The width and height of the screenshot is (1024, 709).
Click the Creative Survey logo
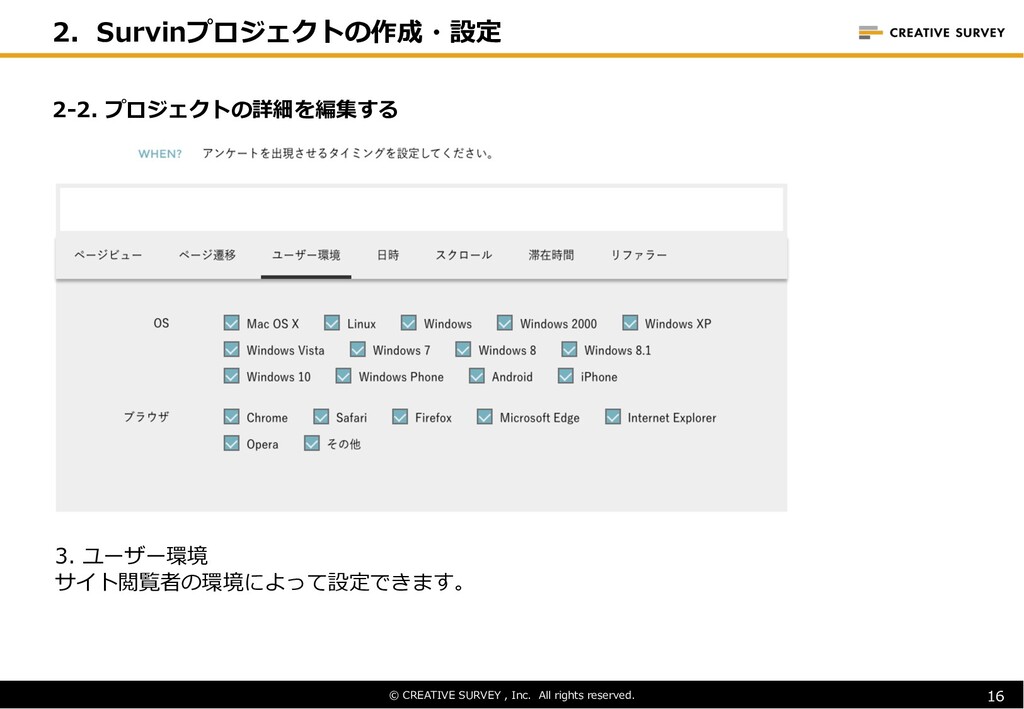click(932, 32)
